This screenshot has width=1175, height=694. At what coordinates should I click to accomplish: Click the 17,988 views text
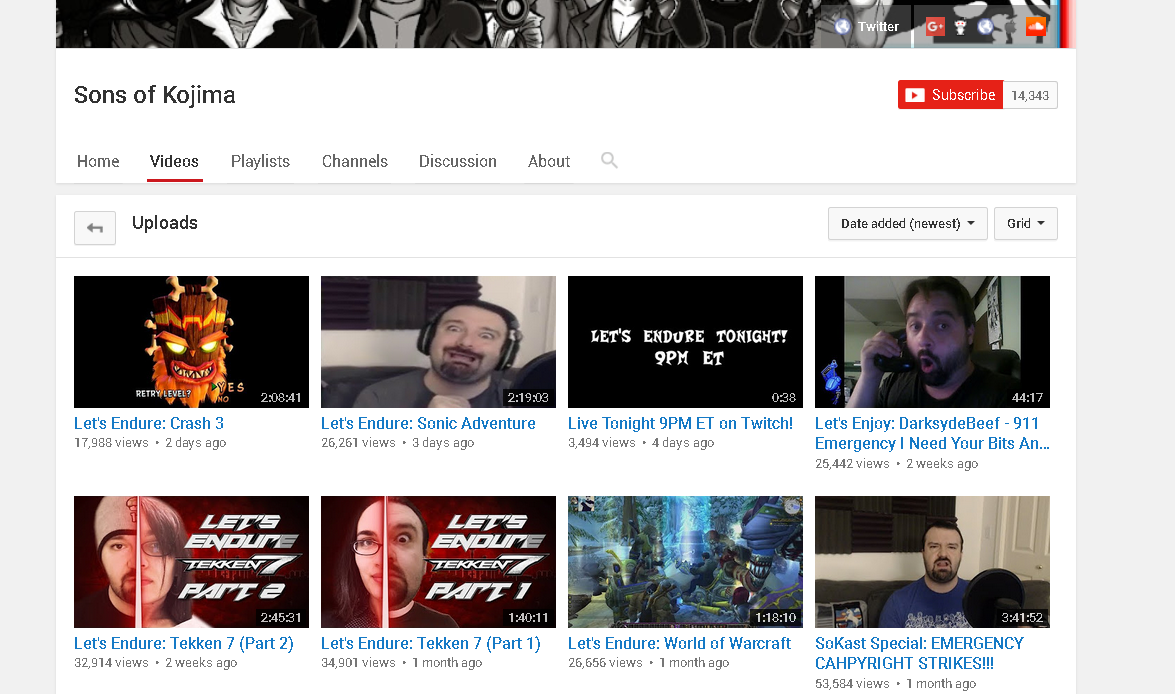(x=111, y=443)
